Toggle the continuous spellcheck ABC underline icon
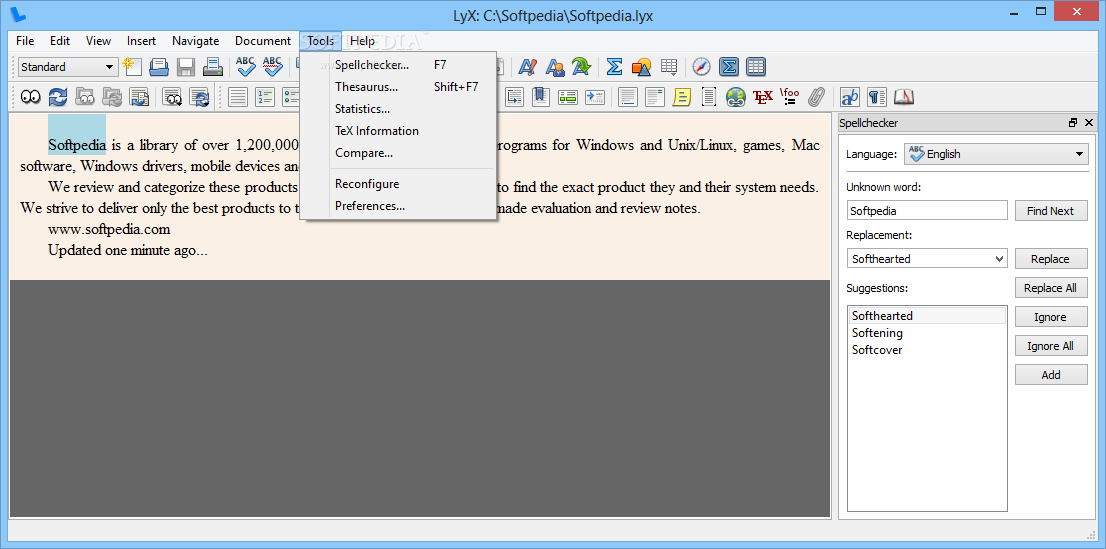 click(x=273, y=67)
